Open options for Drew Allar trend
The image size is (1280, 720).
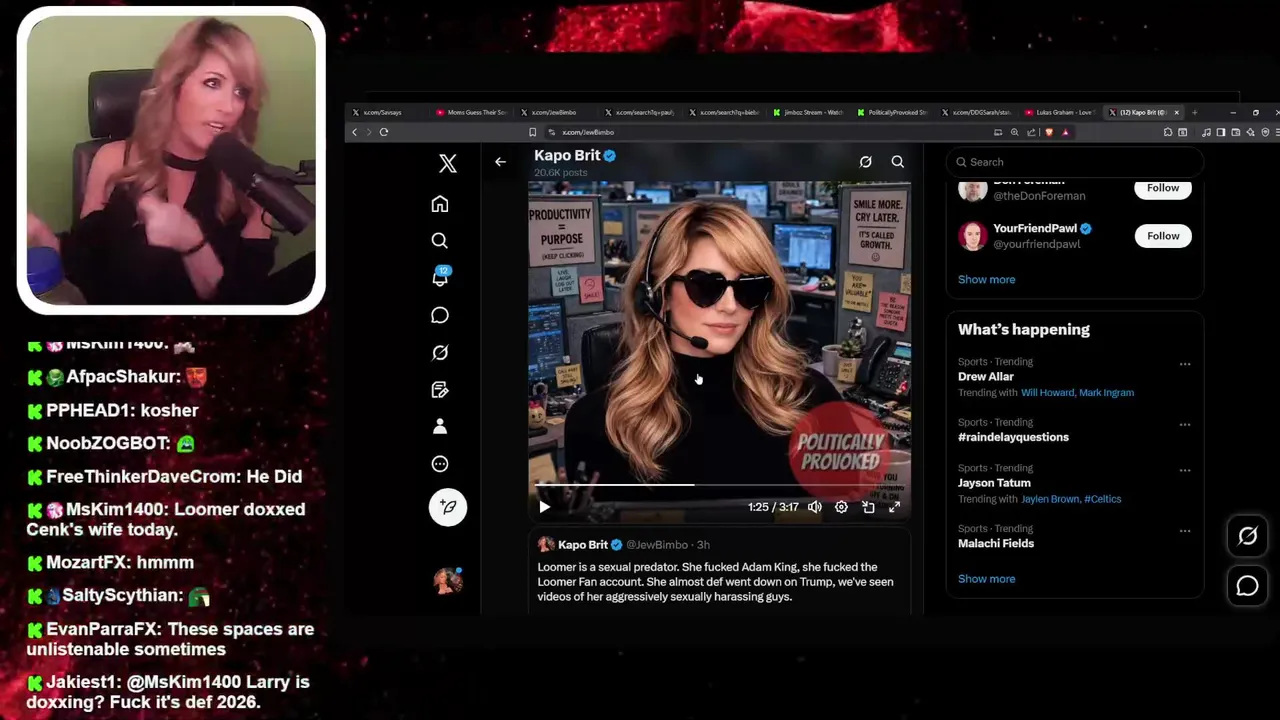(1185, 364)
